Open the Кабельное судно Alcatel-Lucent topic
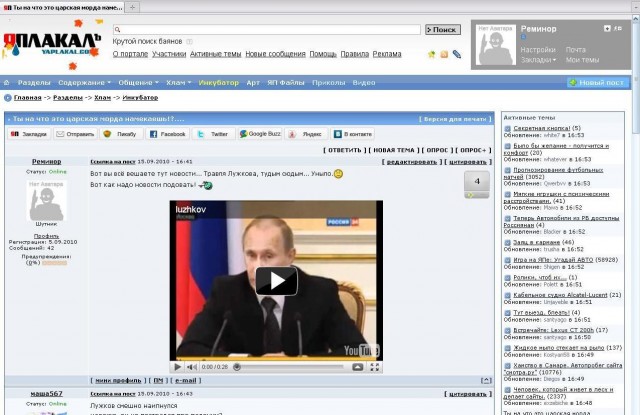This screenshot has width=640, height=415. point(560,295)
